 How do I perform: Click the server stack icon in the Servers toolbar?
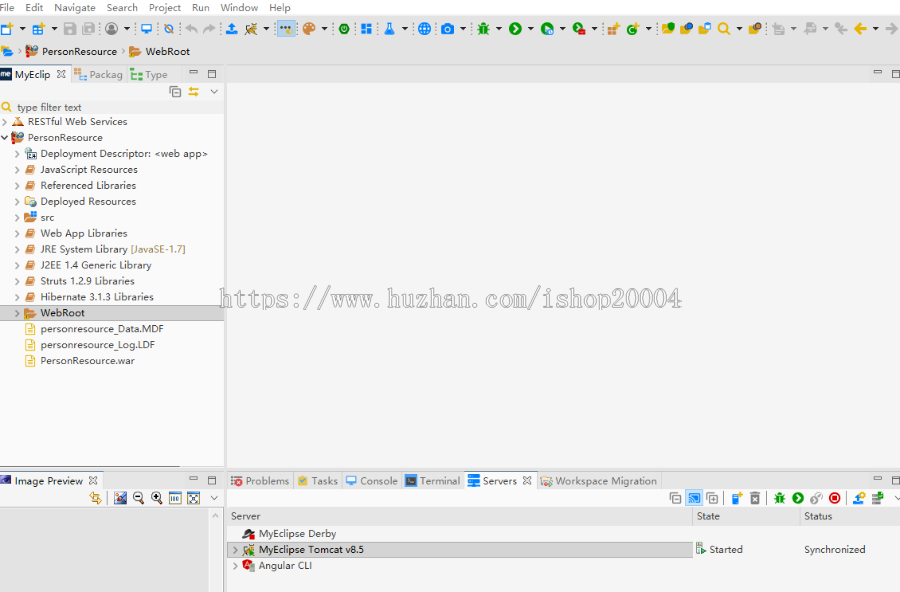click(x=878, y=498)
